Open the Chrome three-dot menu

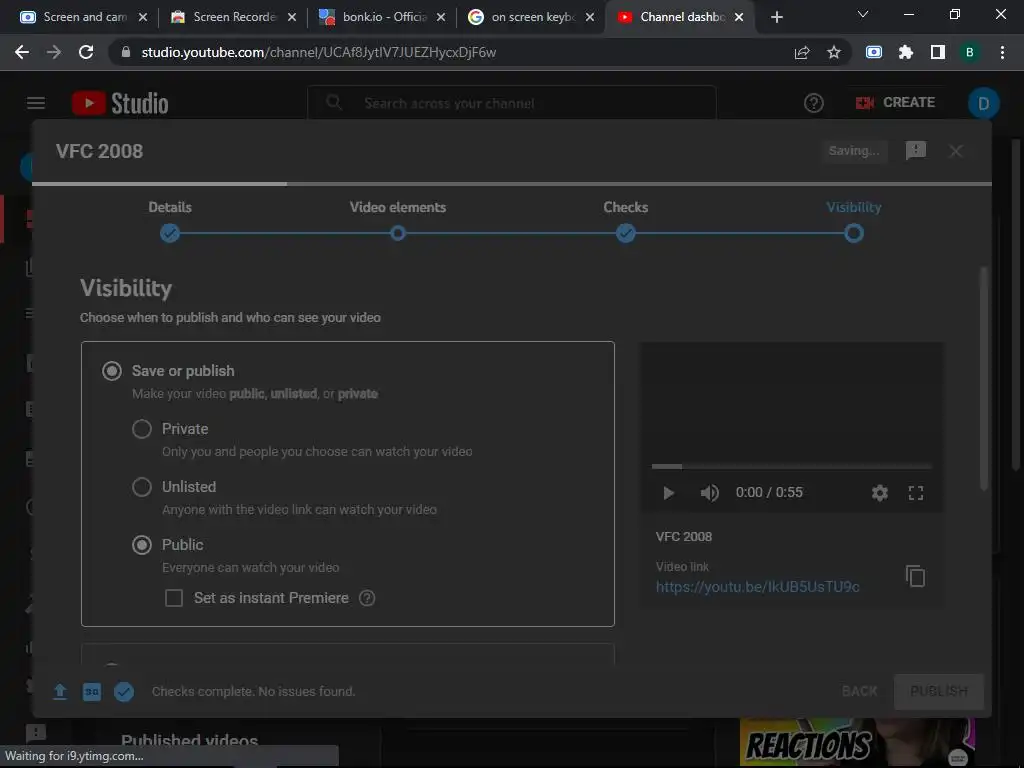pos(1002,52)
